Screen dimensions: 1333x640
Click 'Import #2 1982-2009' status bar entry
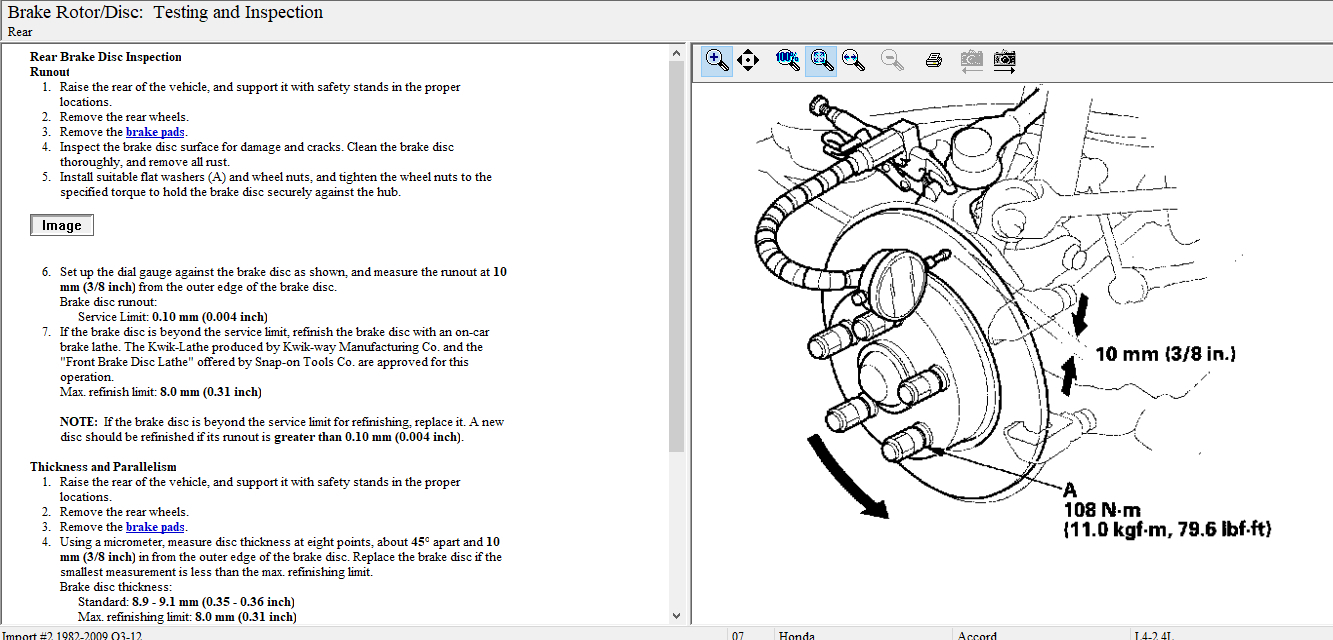click(x=71, y=635)
